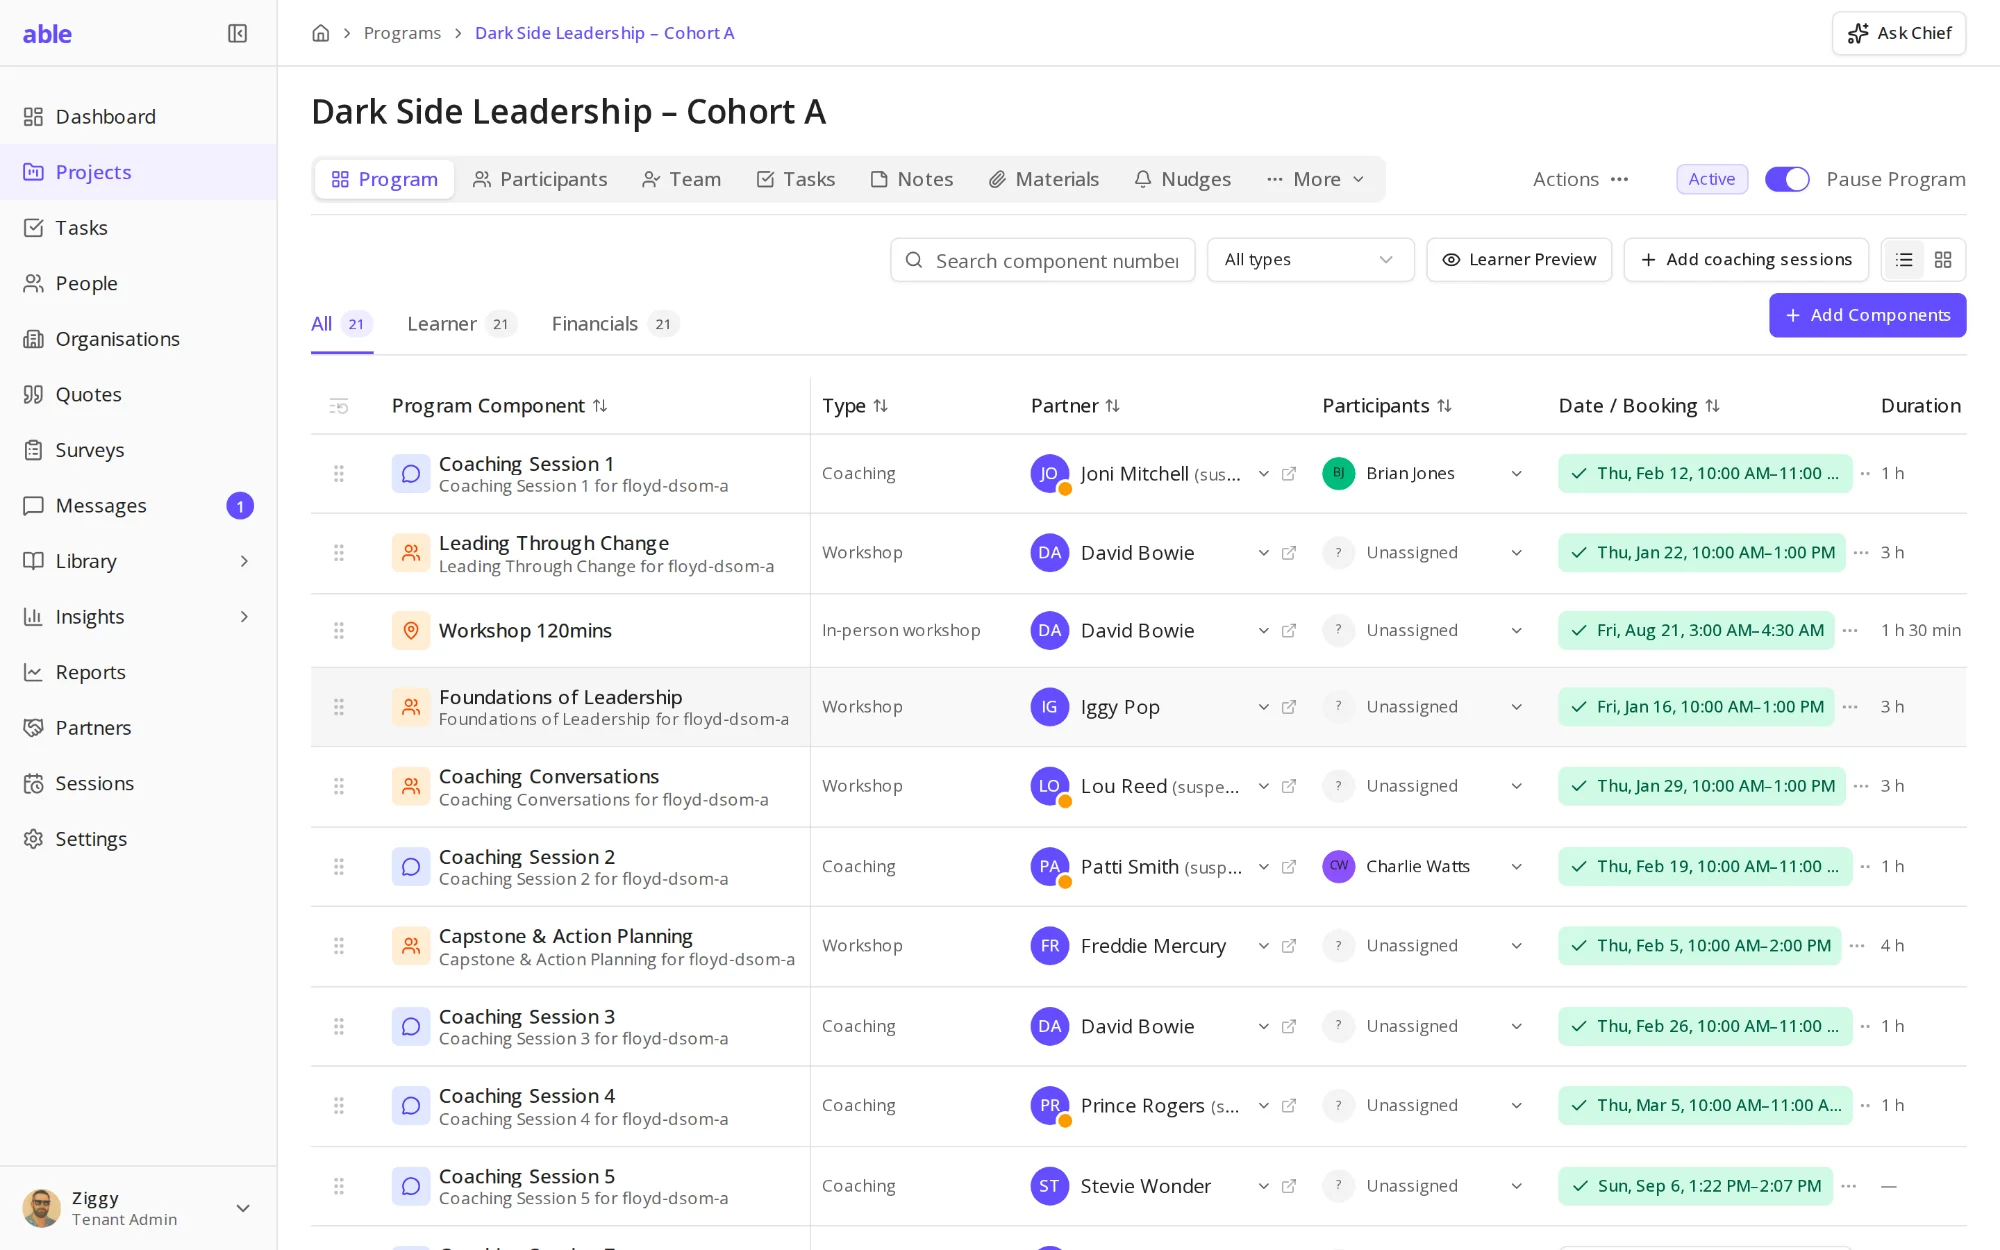Click column settings icon in table header
The width and height of the screenshot is (2000, 1250).
tap(339, 406)
